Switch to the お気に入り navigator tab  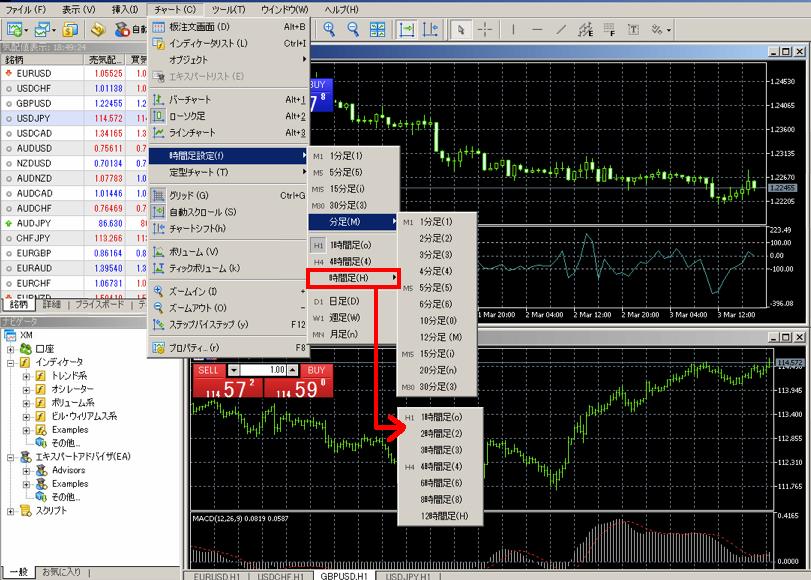click(62, 572)
